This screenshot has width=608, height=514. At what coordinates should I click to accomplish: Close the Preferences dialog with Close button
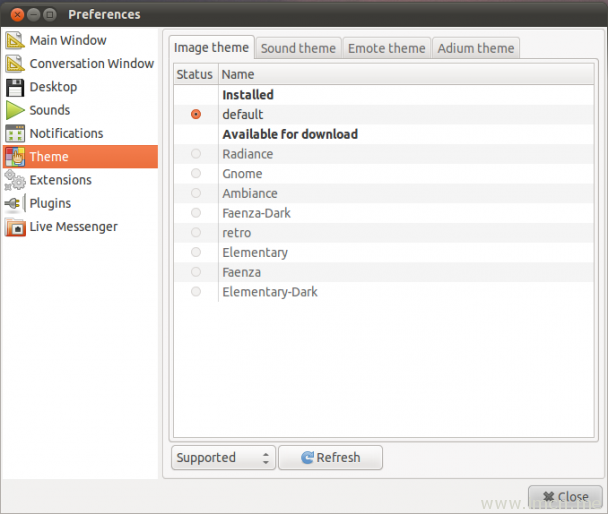coord(565,497)
